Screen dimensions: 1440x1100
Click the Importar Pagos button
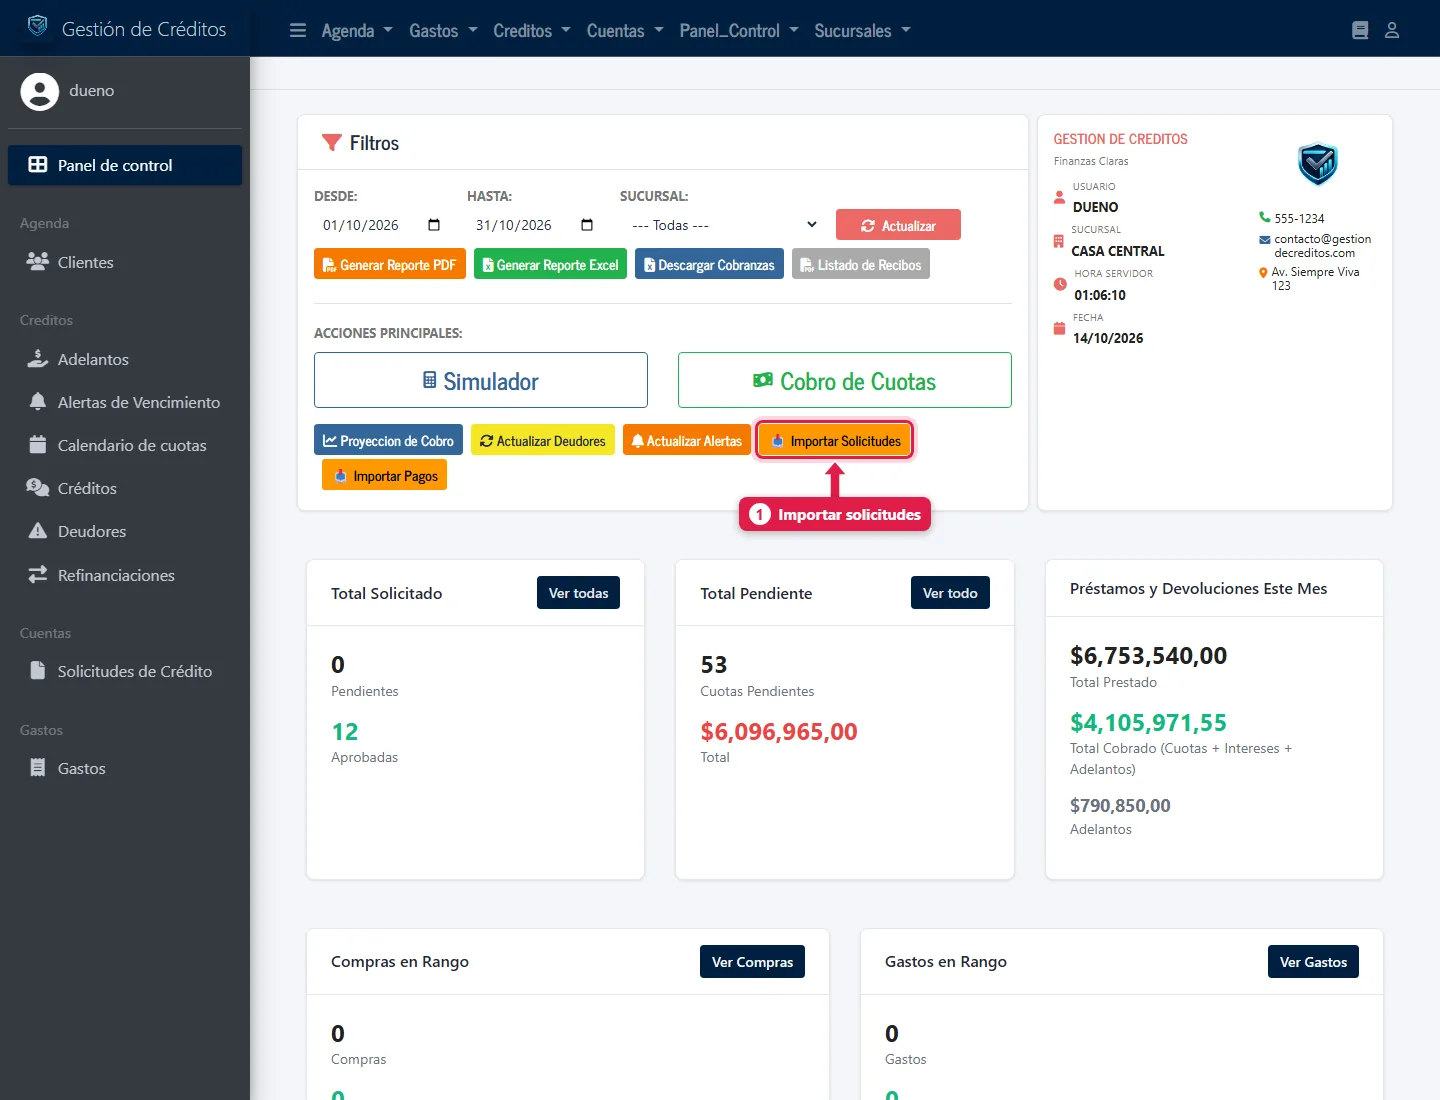384,475
